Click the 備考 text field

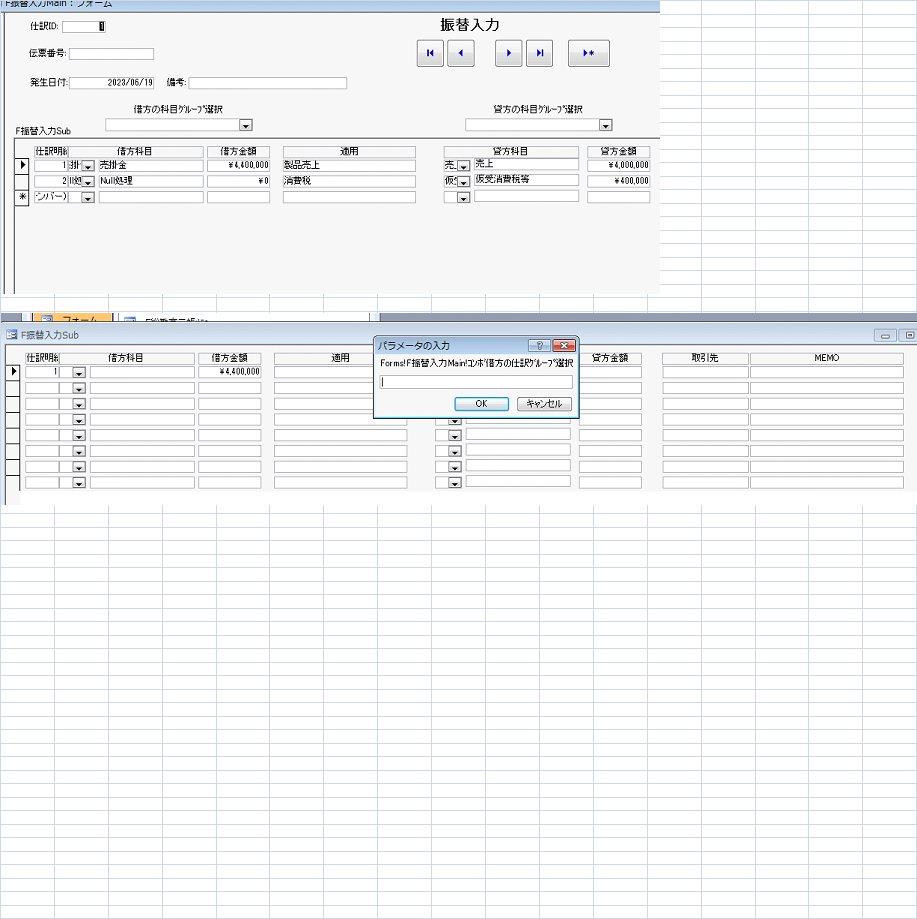(x=267, y=83)
